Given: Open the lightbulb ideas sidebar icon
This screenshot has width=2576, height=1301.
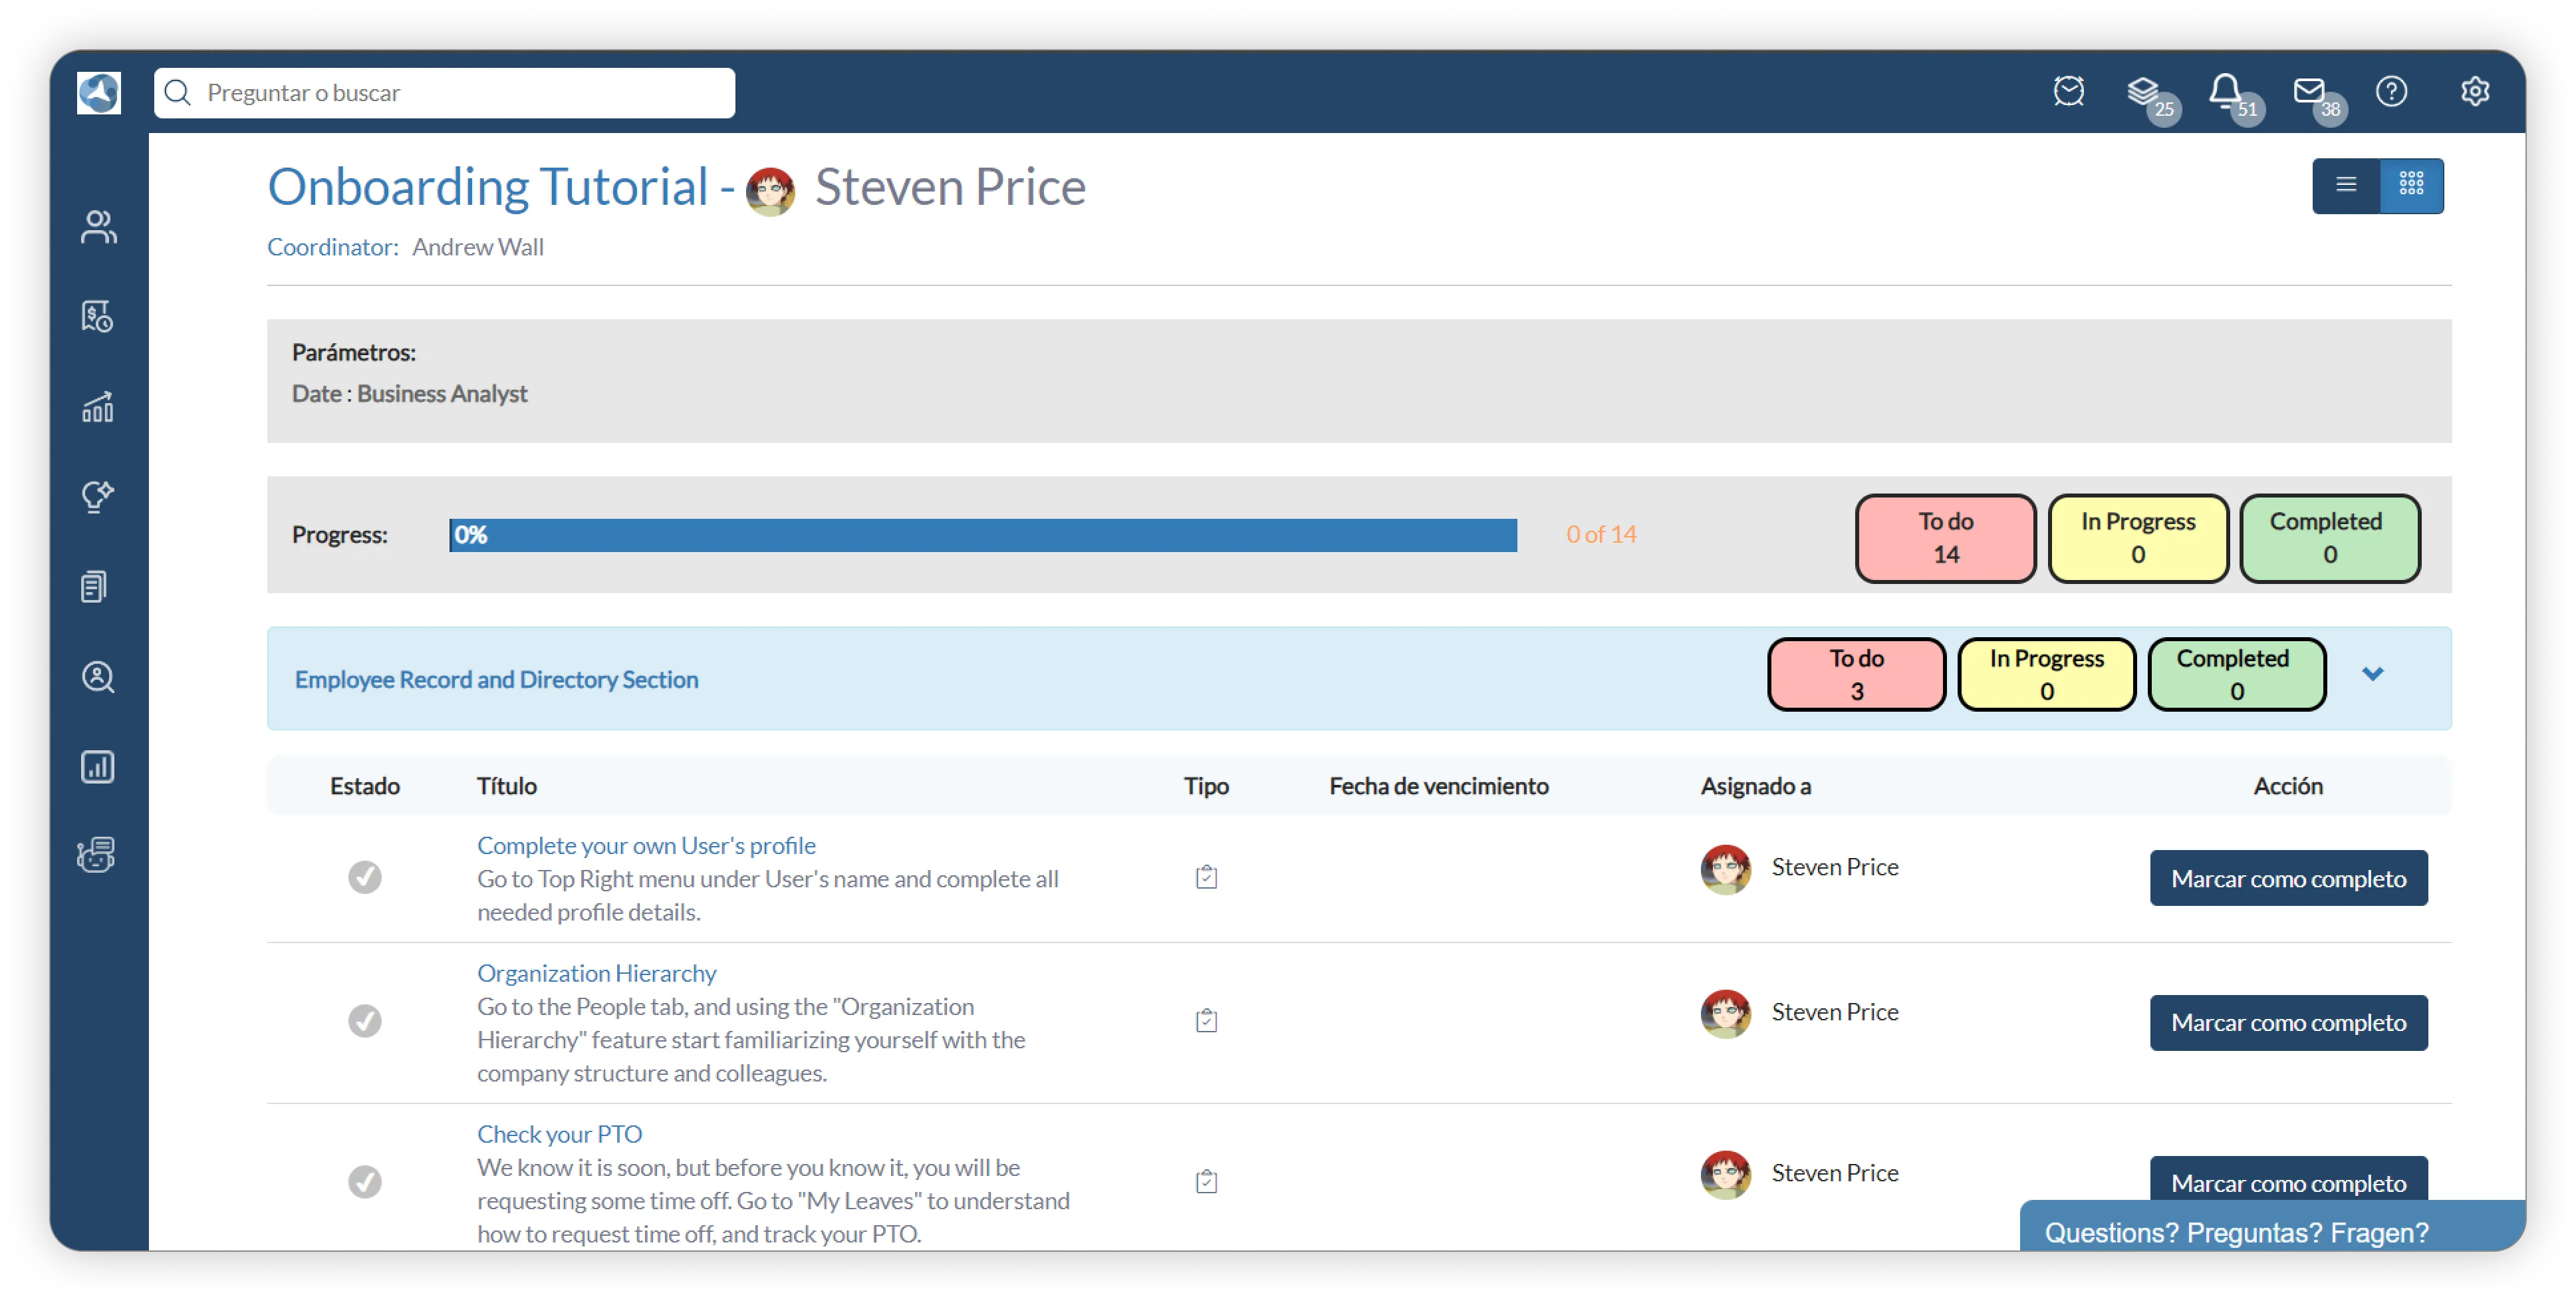Looking at the screenshot, I should coord(98,496).
